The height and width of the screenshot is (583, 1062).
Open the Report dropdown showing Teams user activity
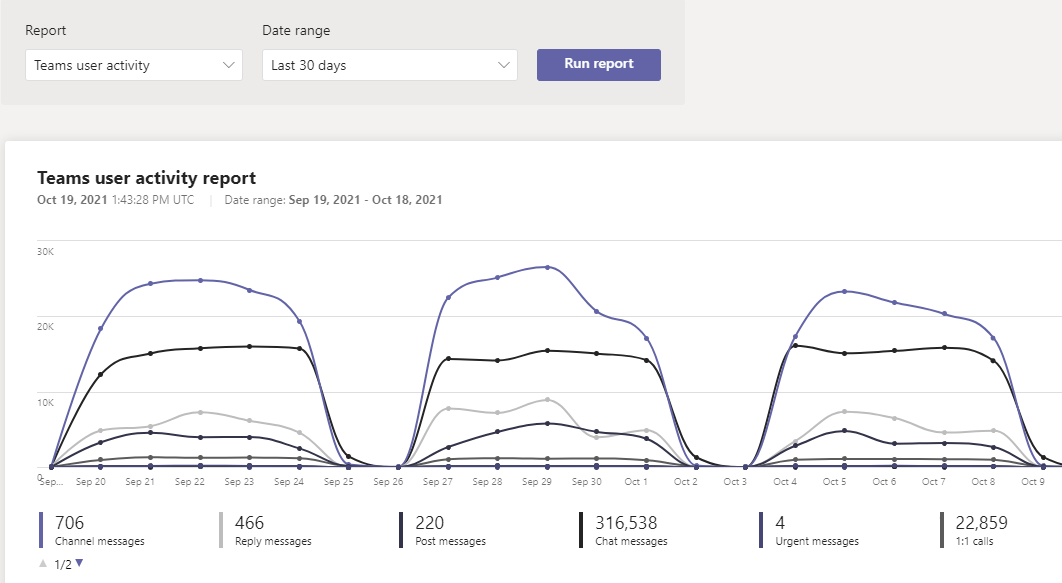(134, 65)
